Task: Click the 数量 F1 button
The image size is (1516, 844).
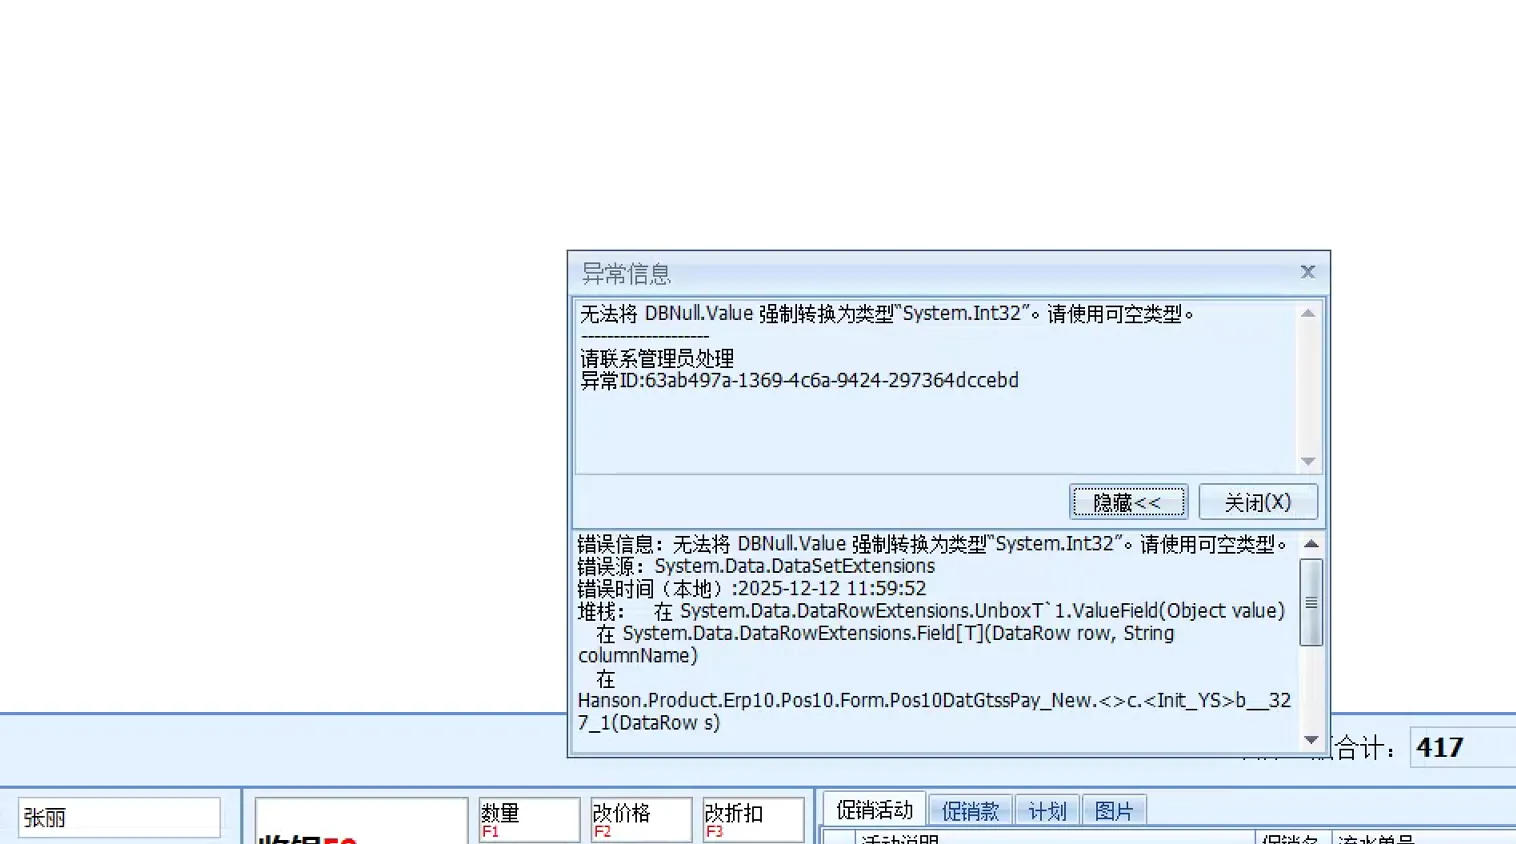Action: click(x=529, y=819)
